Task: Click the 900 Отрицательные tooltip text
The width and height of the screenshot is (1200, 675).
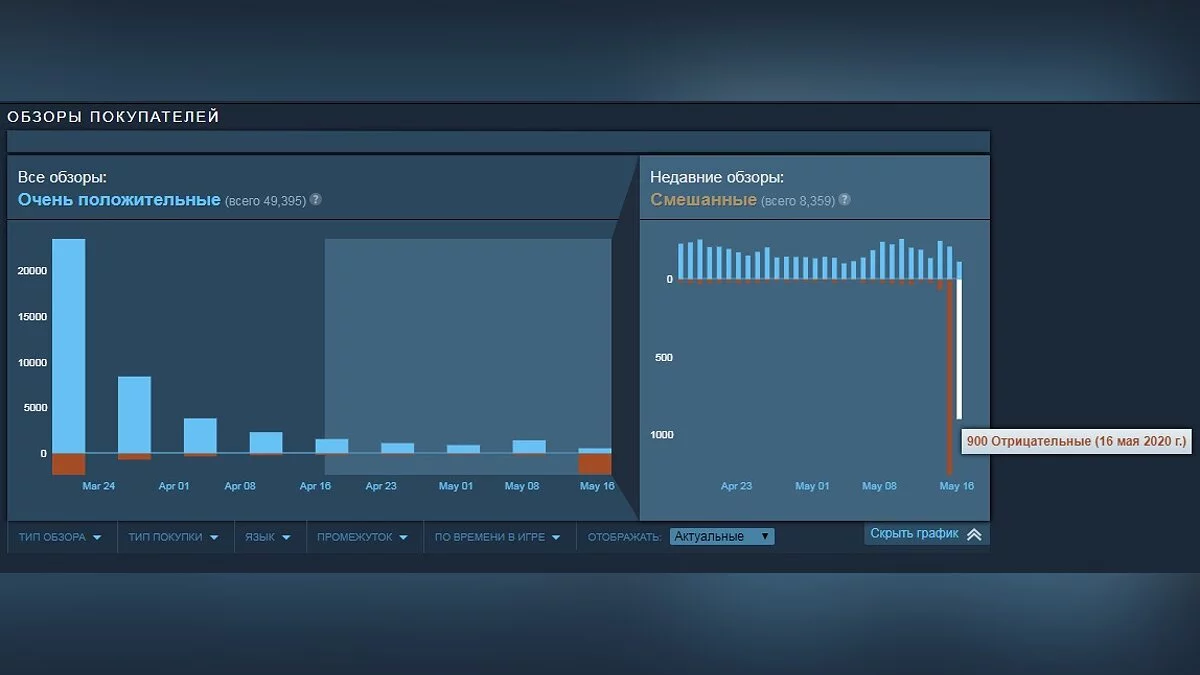Action: [x=1077, y=441]
